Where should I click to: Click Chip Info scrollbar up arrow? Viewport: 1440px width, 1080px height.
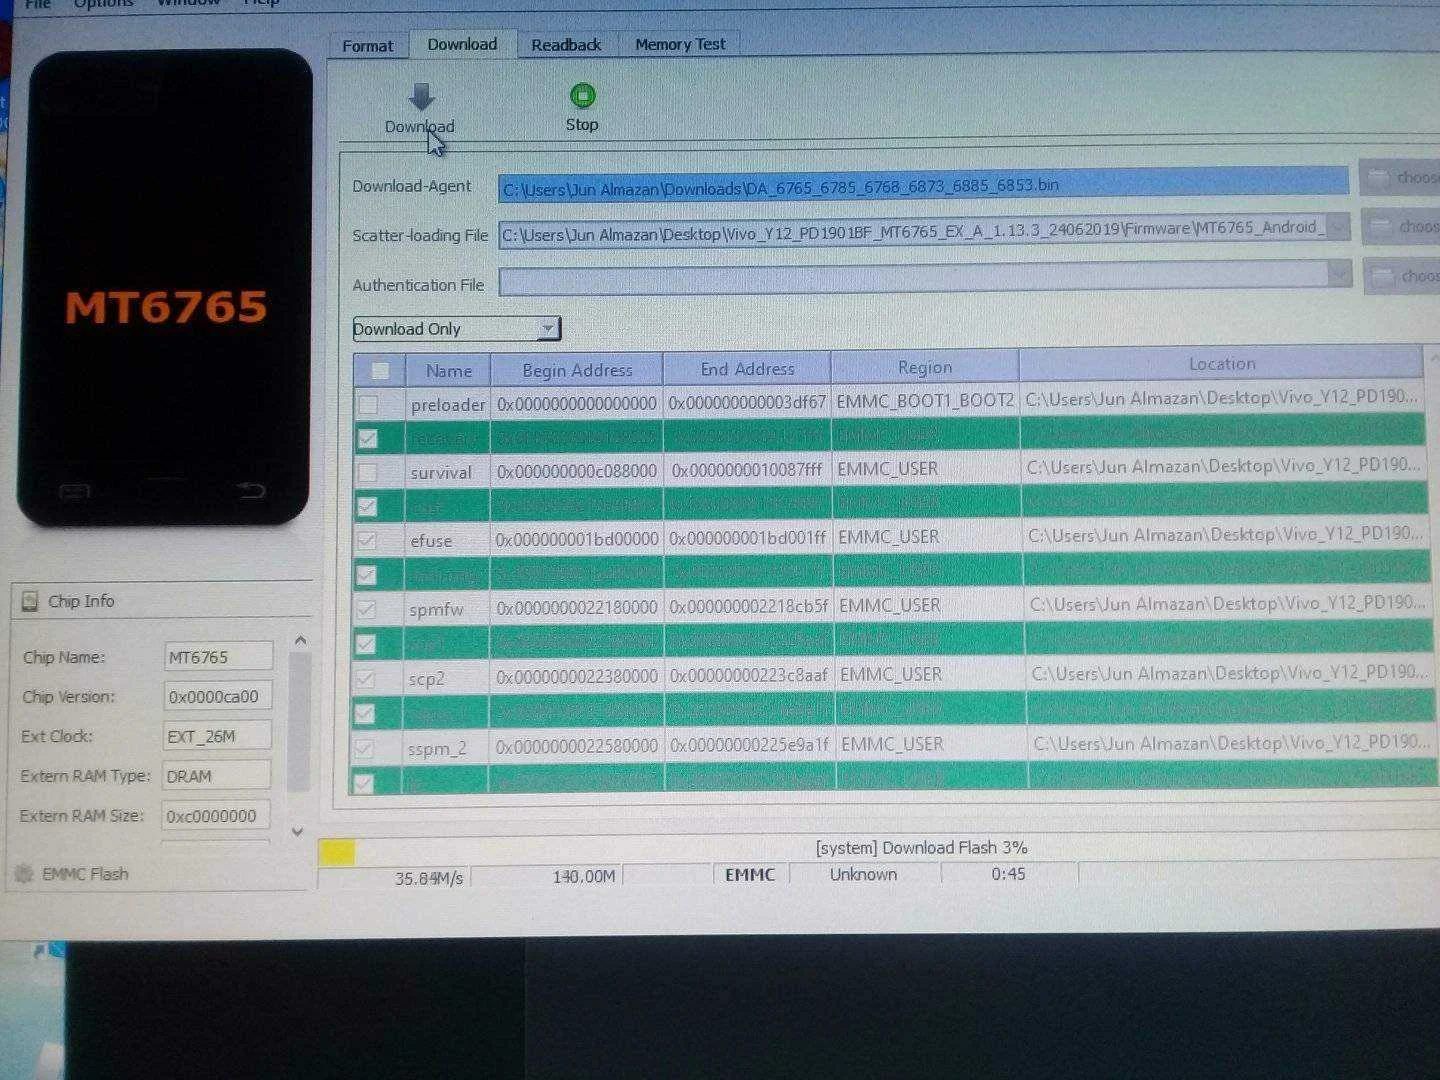tap(299, 640)
